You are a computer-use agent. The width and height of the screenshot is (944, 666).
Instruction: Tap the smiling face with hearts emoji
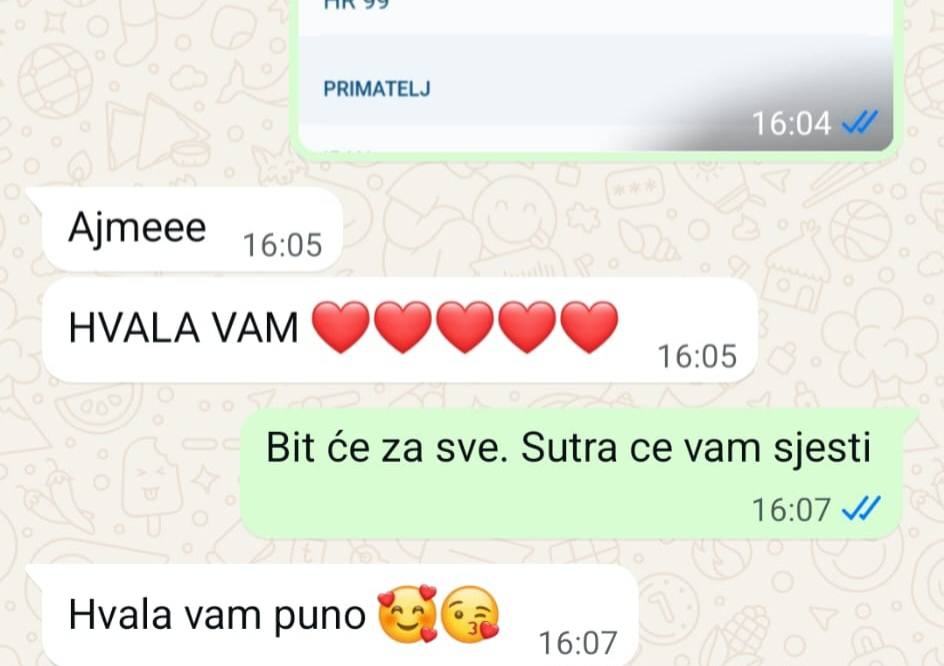(x=408, y=614)
